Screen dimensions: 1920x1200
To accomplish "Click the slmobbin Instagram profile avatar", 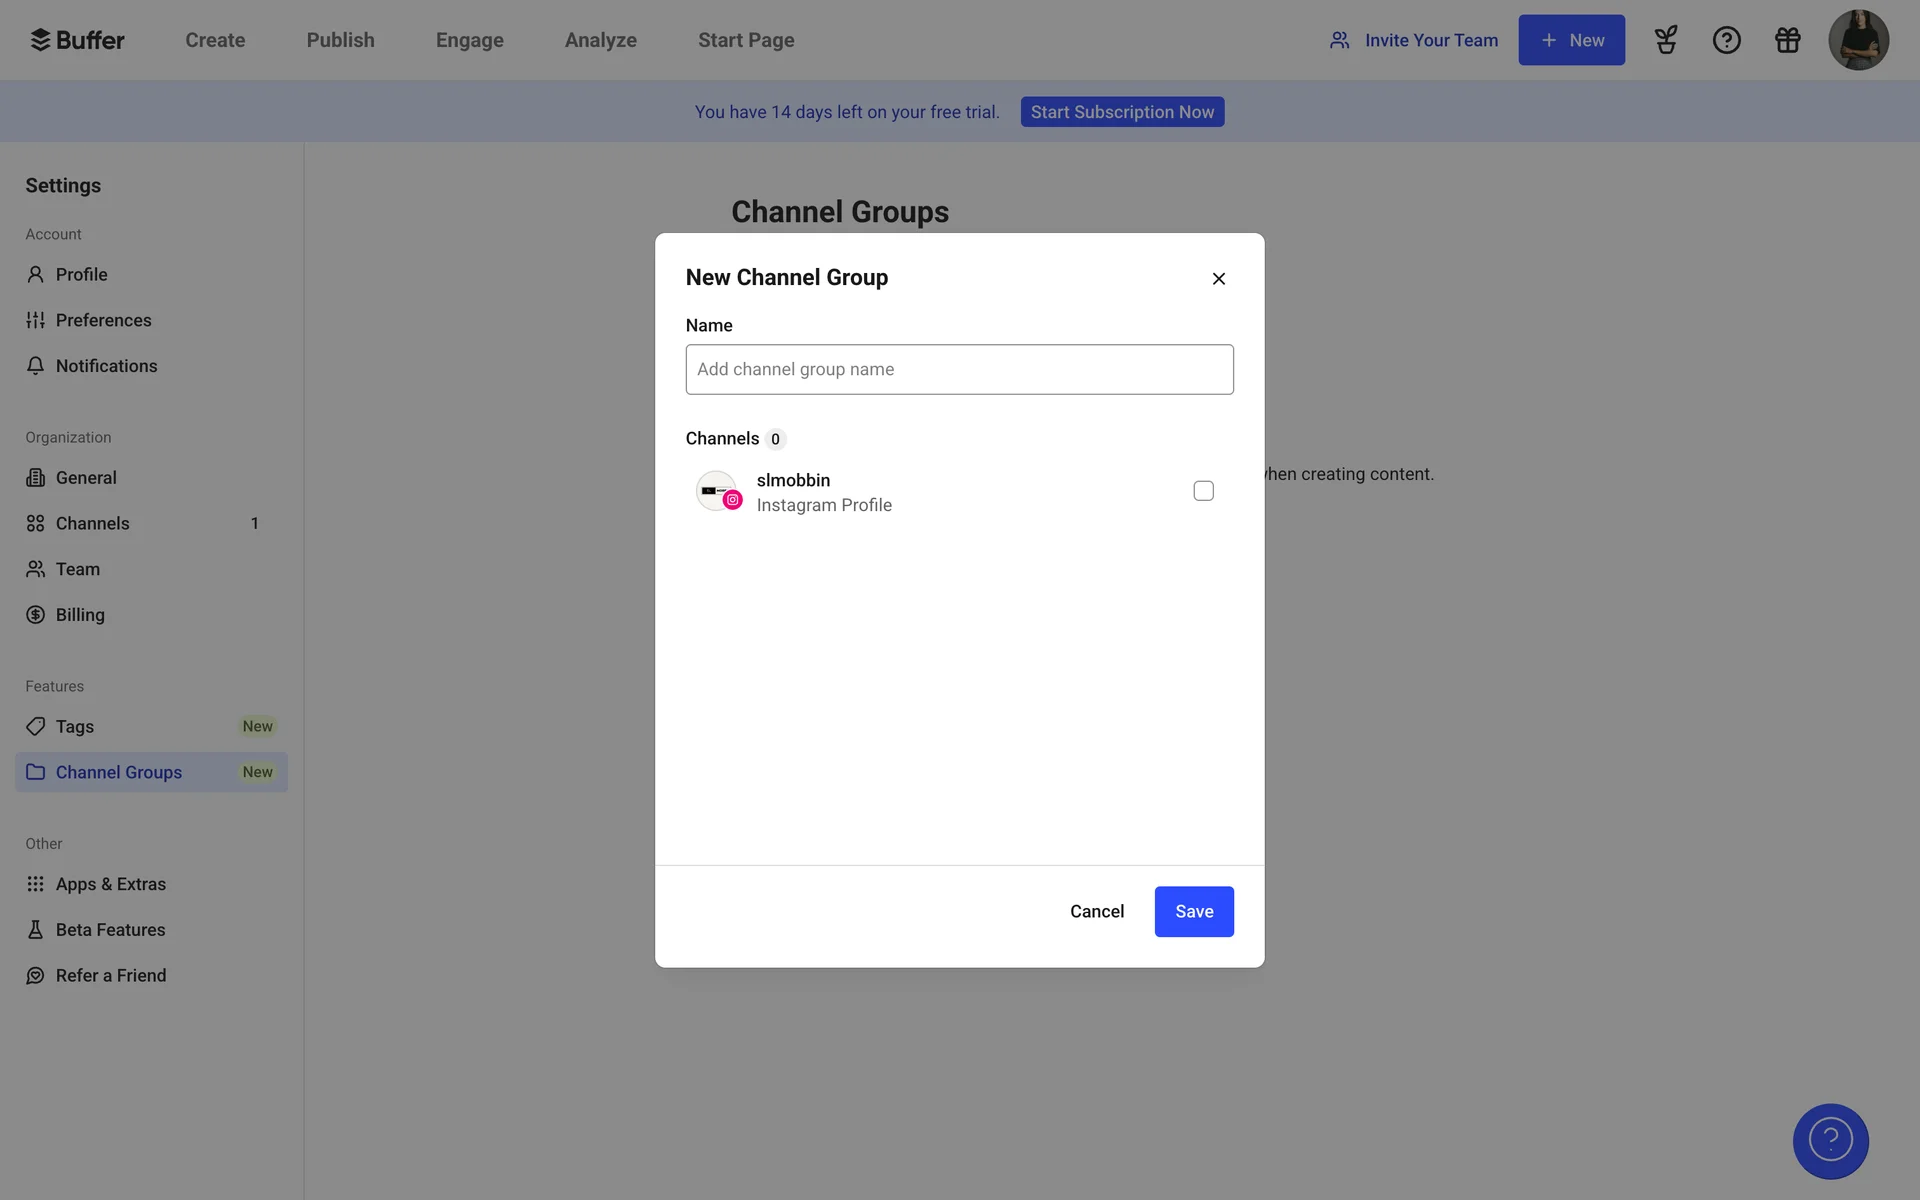I will click(x=717, y=491).
